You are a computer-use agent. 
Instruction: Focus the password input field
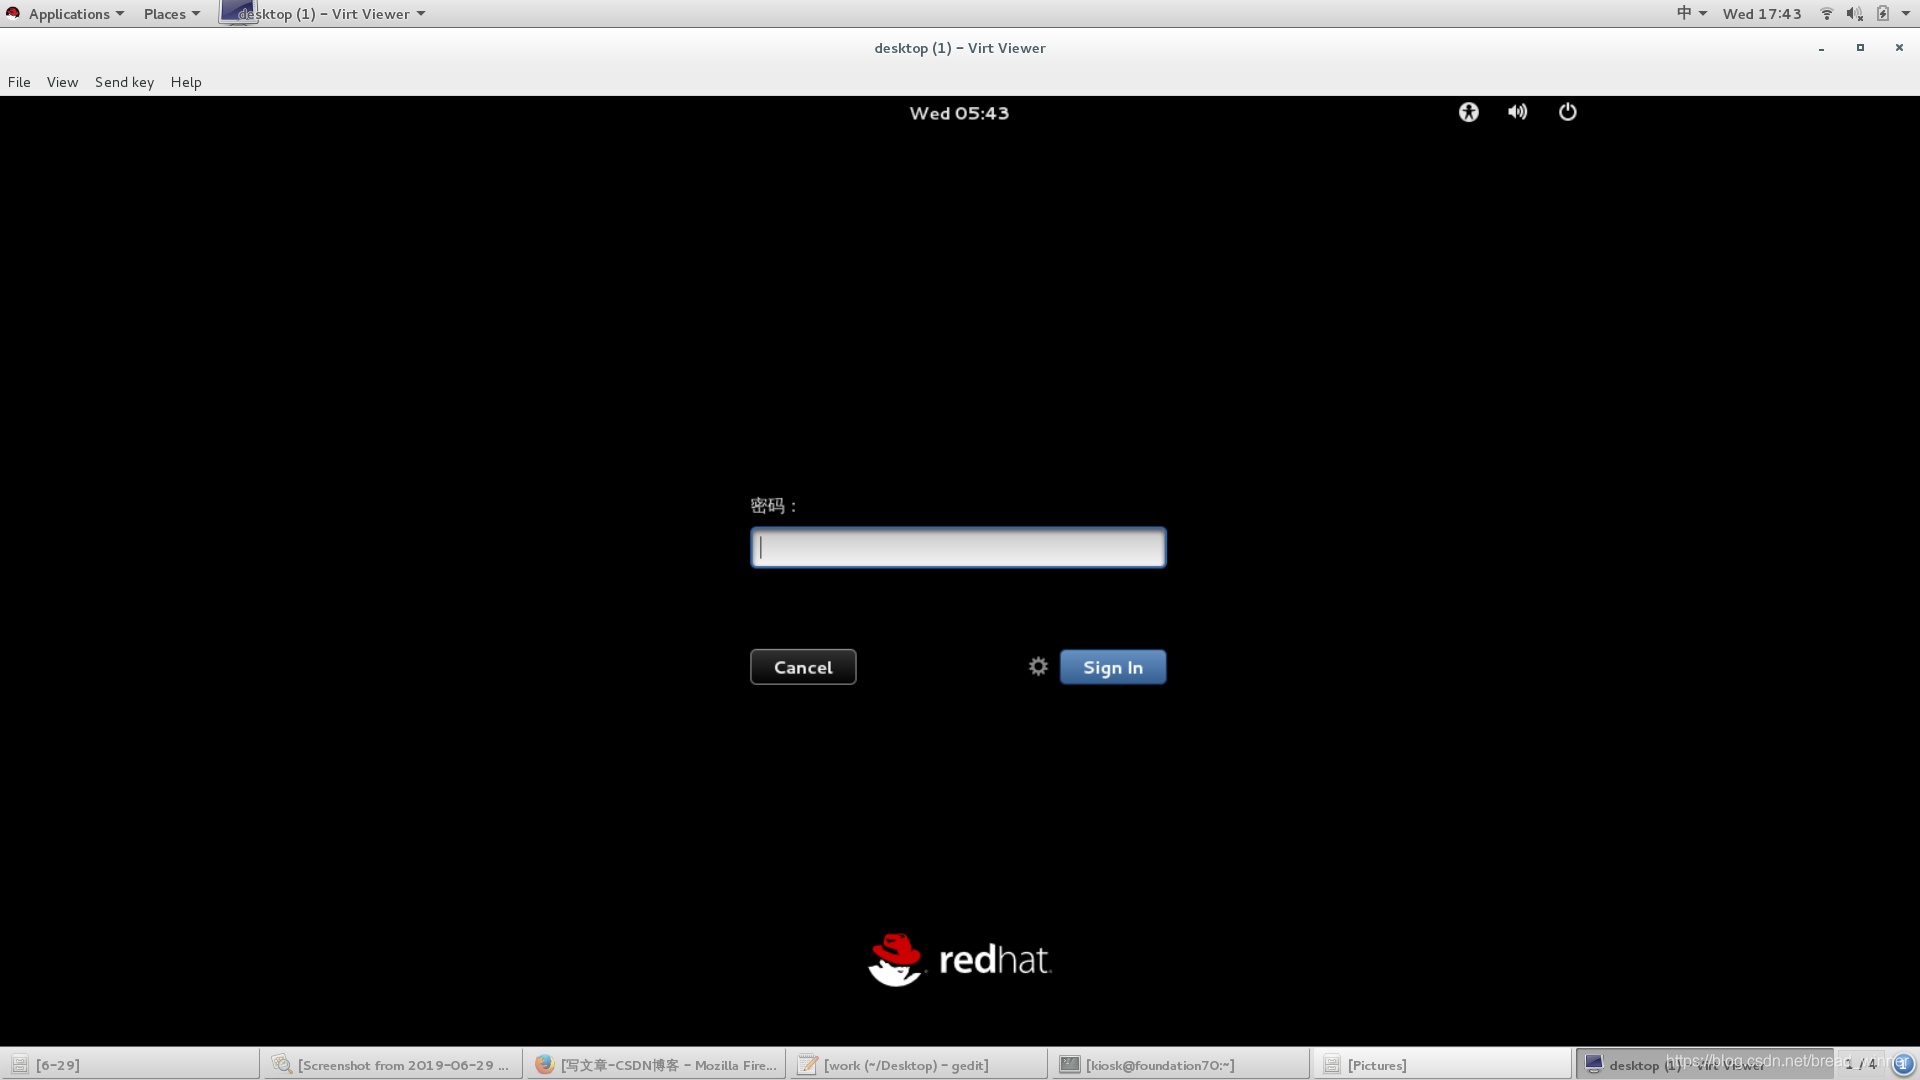point(958,547)
